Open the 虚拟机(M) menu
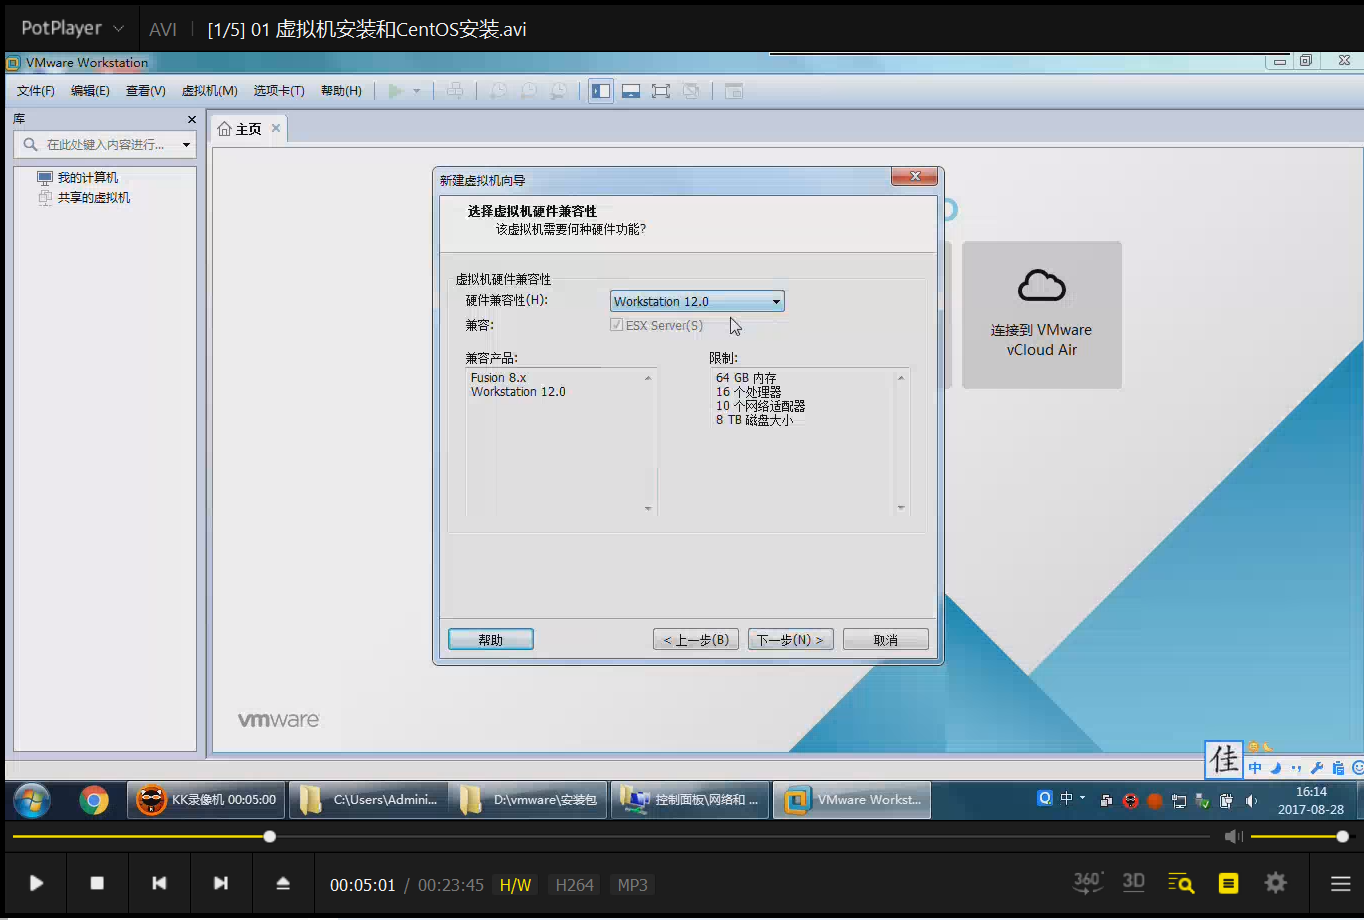The image size is (1364, 920). 209,91
